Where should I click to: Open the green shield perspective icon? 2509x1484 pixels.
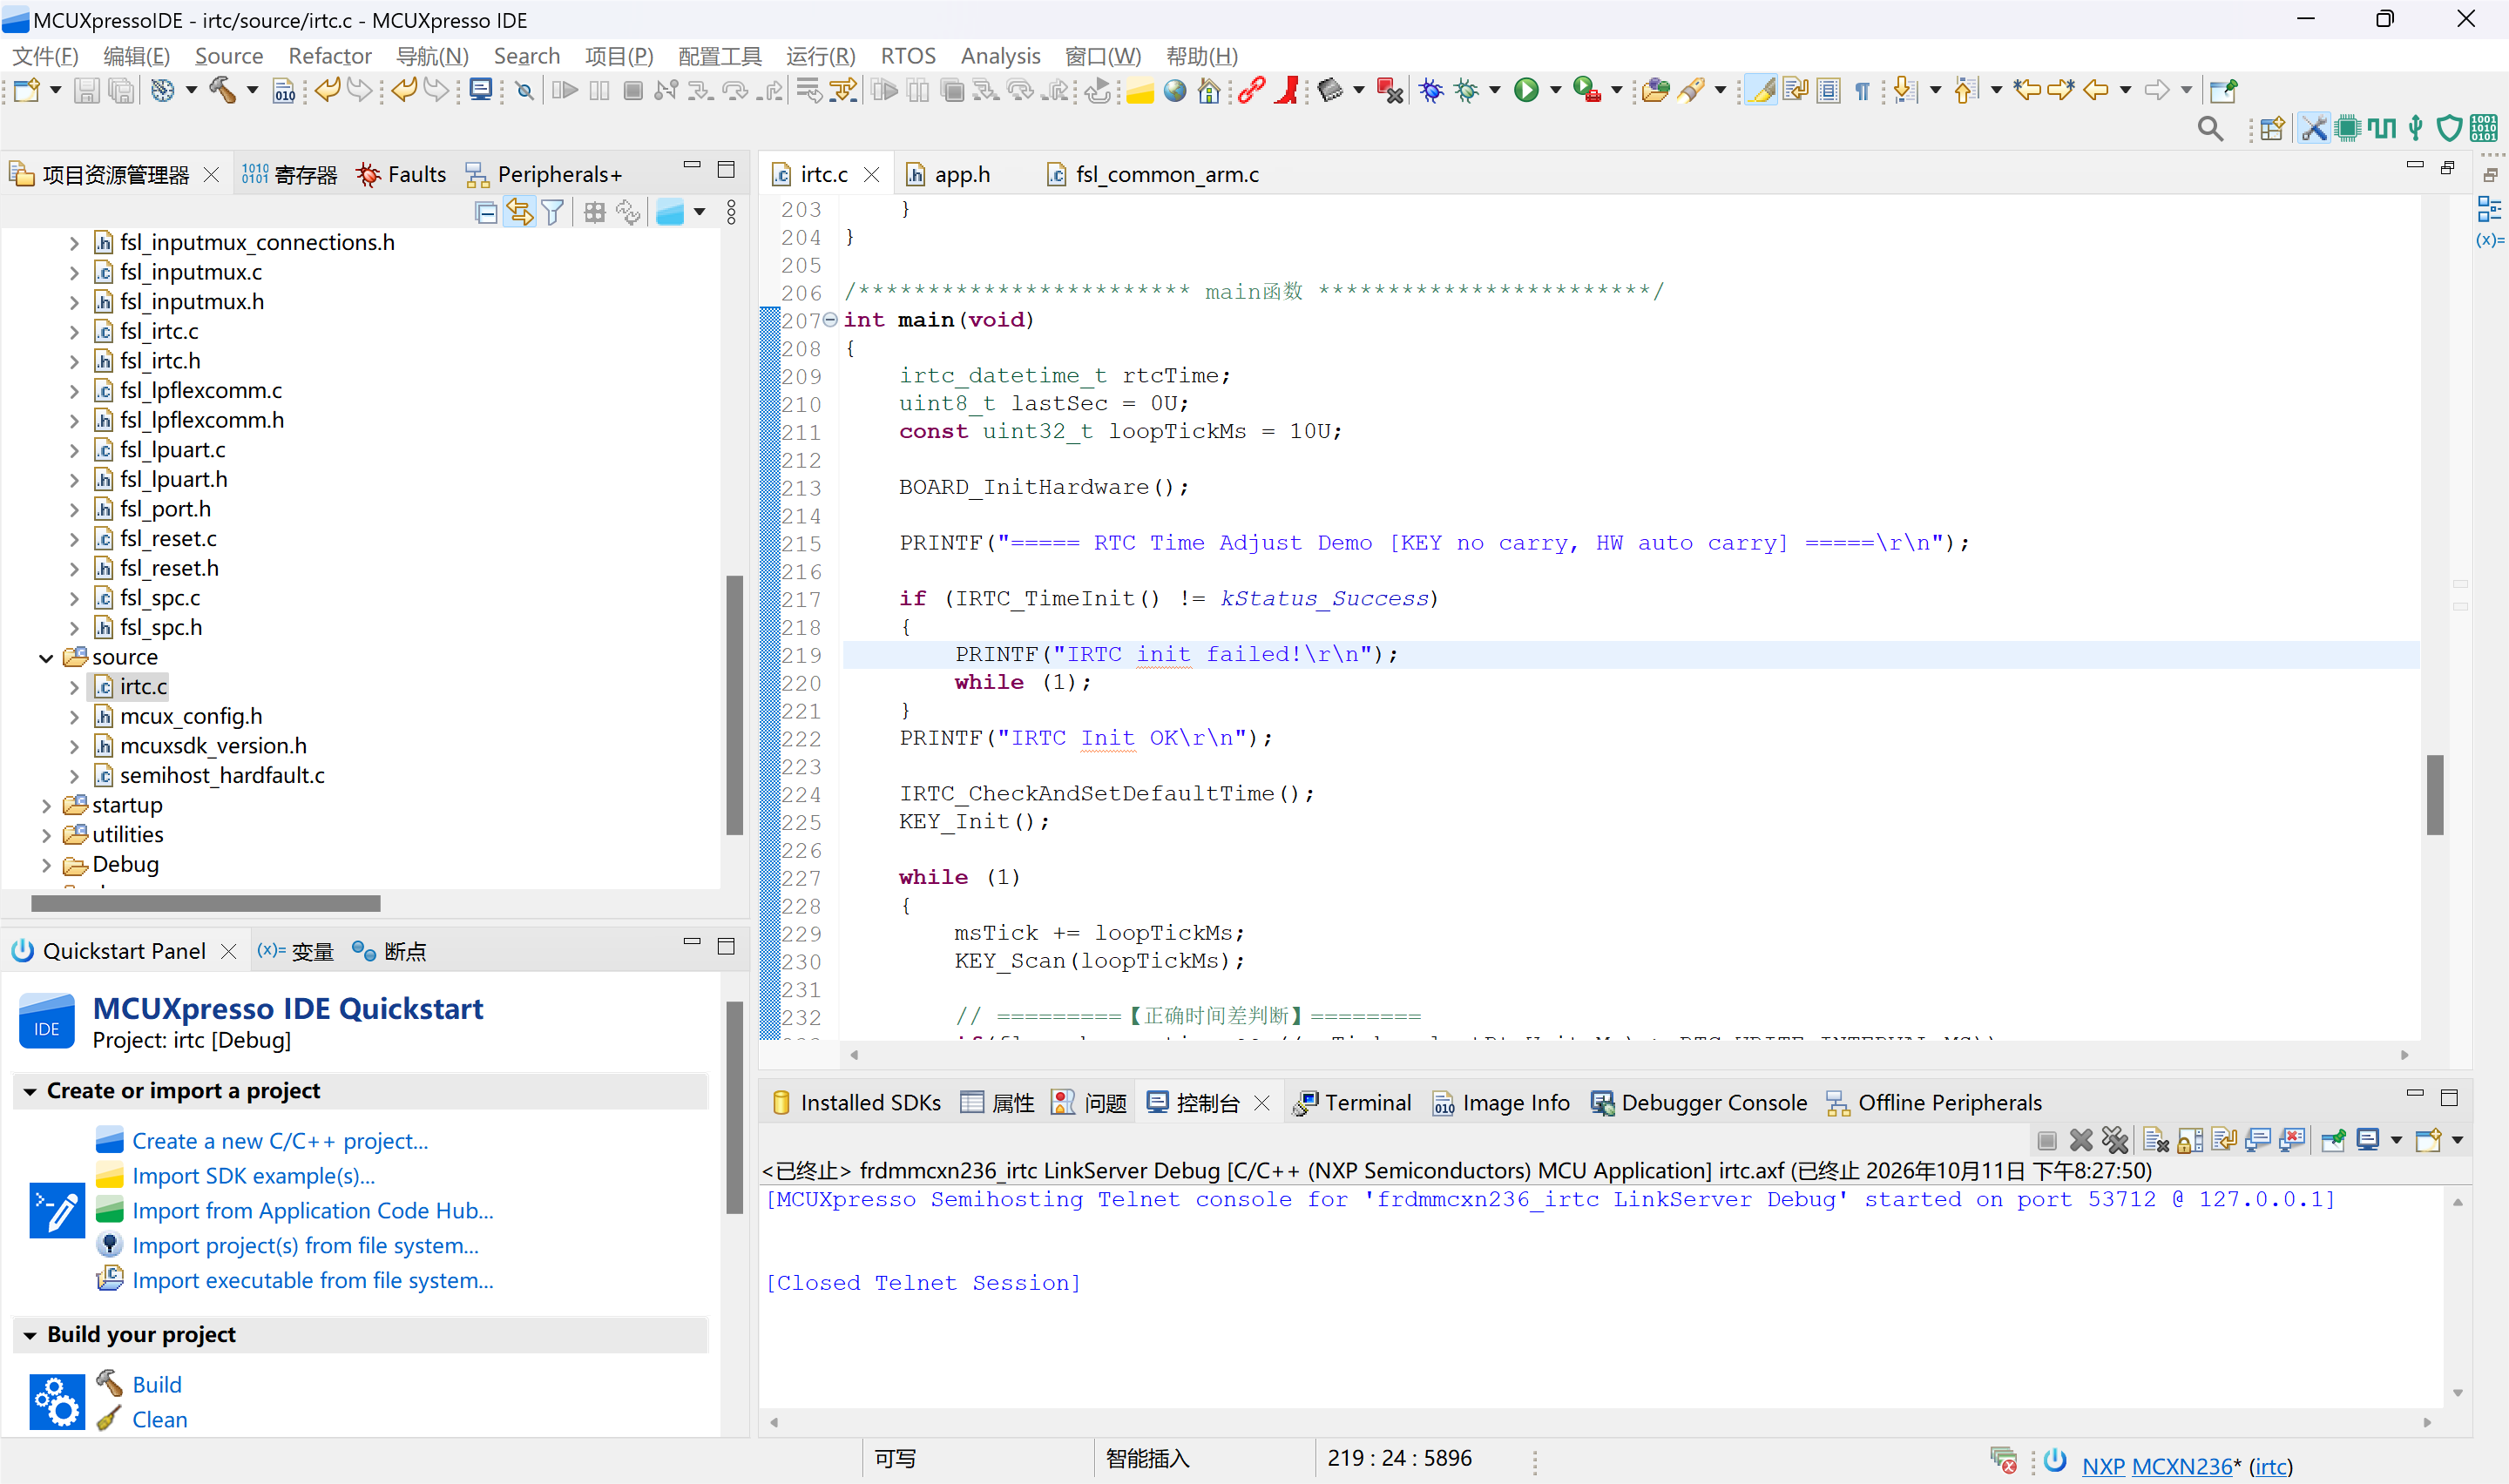[2448, 128]
